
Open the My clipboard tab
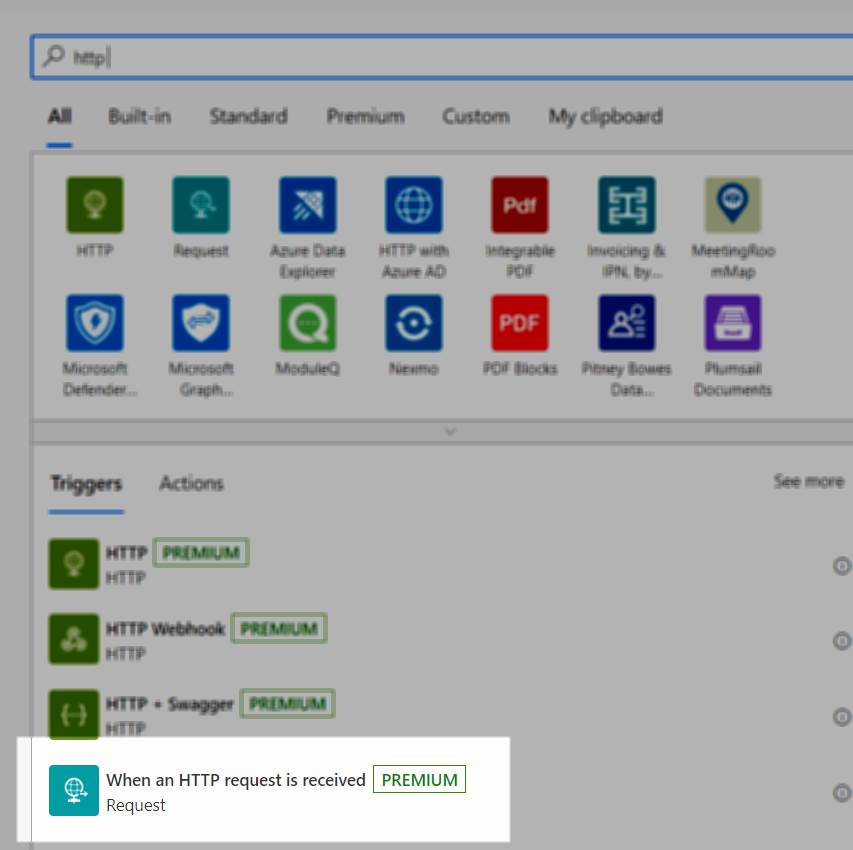(605, 117)
